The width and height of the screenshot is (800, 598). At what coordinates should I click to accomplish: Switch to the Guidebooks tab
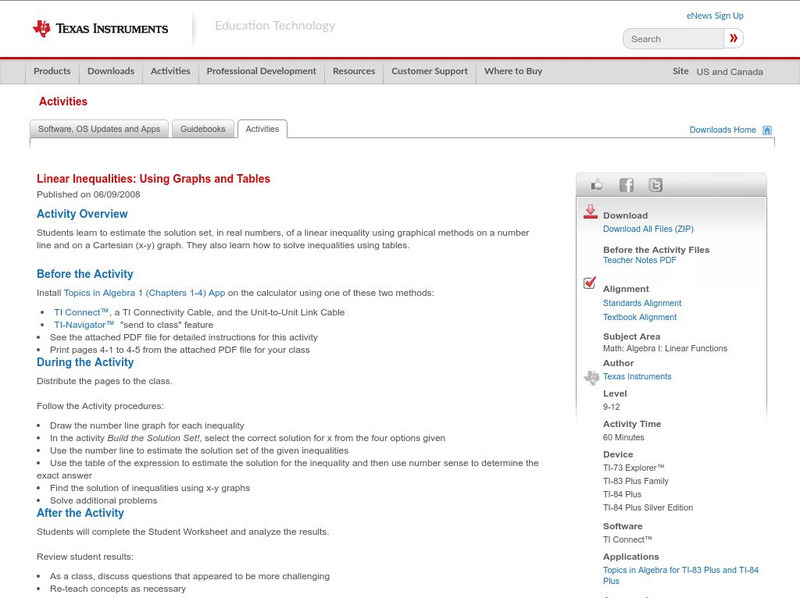(x=203, y=129)
